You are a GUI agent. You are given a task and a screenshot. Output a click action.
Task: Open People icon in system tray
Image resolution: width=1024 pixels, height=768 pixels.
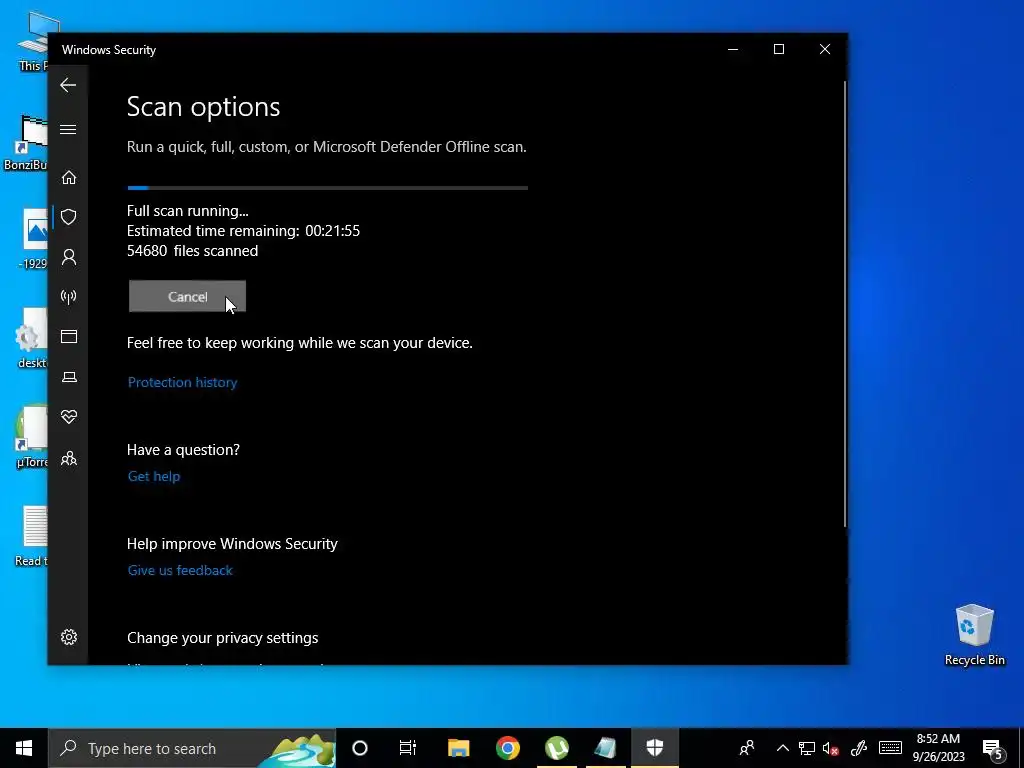coord(747,748)
